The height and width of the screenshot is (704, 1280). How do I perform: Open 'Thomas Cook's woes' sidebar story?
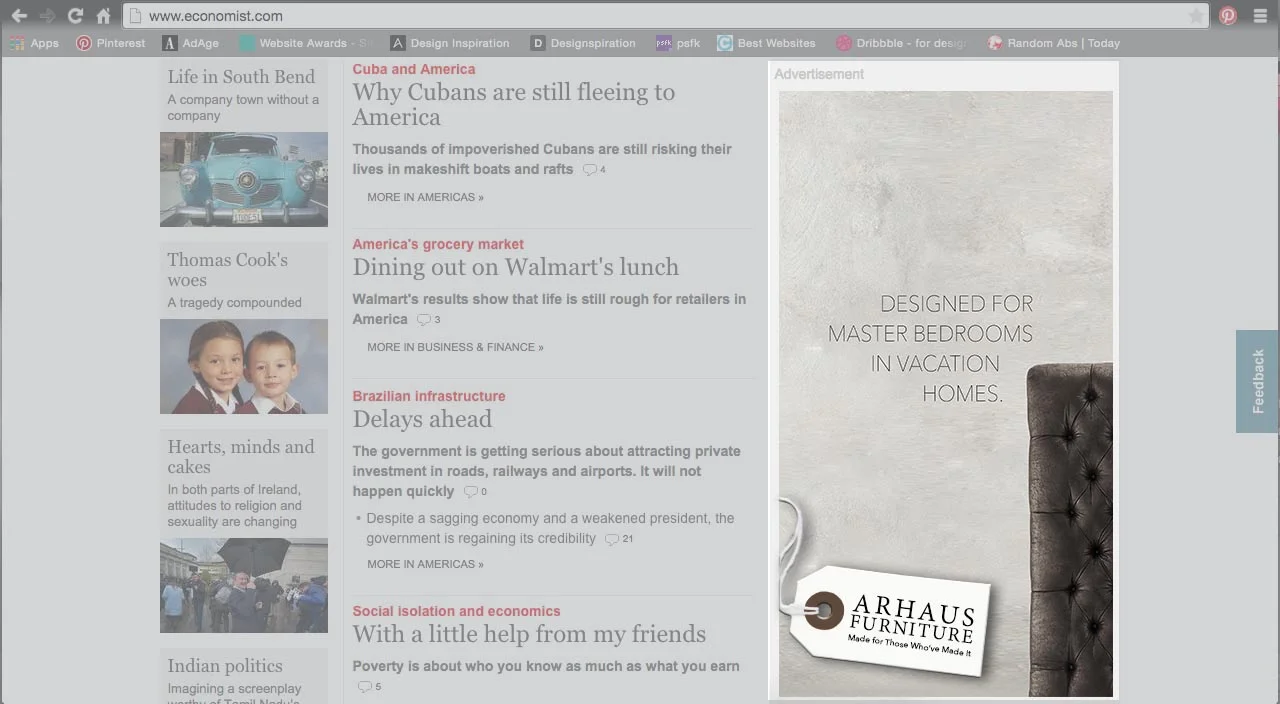pyautogui.click(x=228, y=270)
